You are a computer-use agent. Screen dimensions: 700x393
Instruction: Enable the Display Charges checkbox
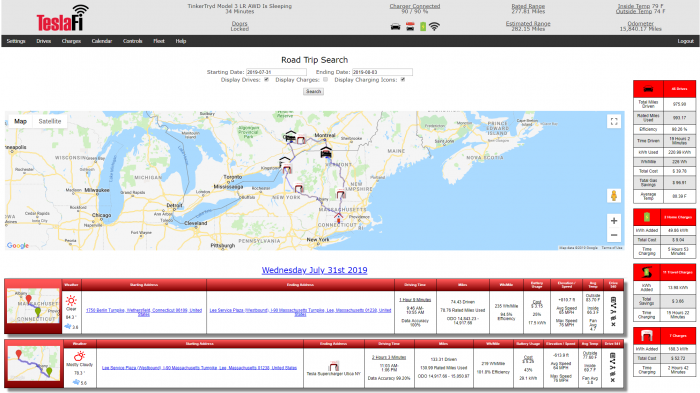[325, 79]
